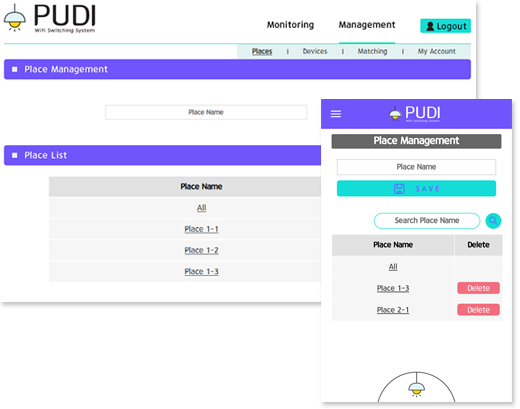Switch to the Devices sub-tab
Image resolution: width=520 pixels, height=409 pixels.
click(x=315, y=51)
